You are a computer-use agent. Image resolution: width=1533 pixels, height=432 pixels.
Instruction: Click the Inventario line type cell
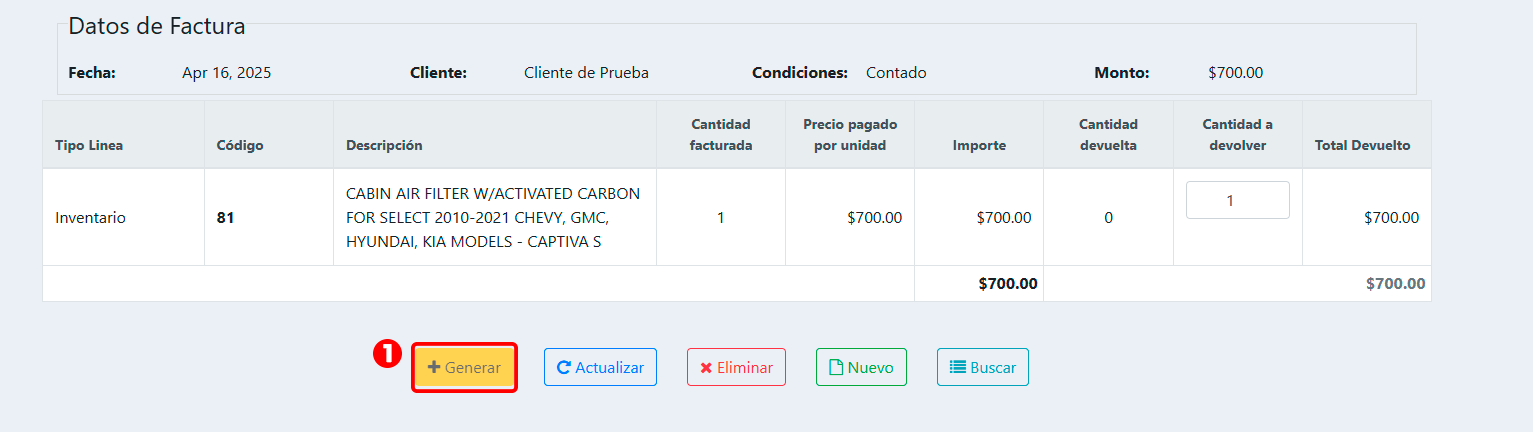[90, 217]
